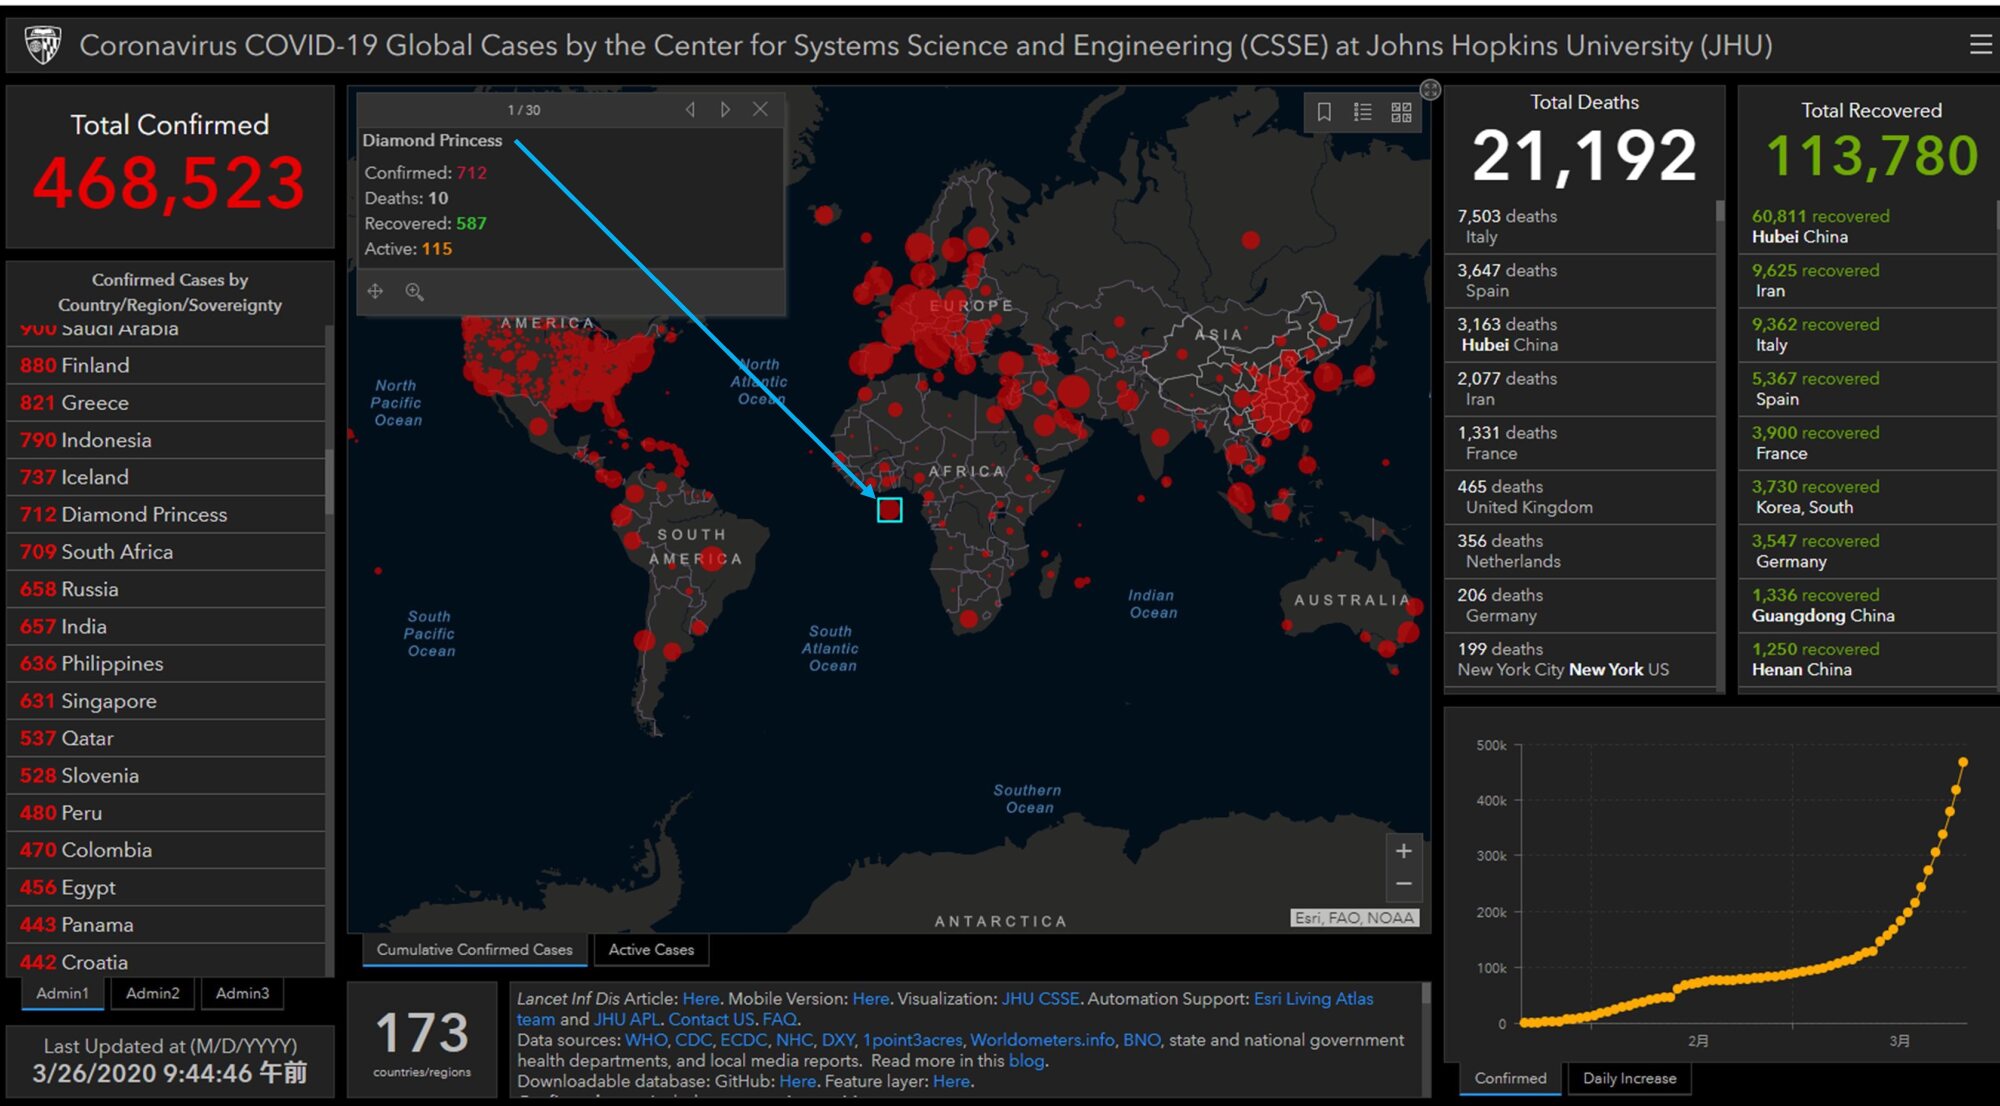Go to the next popup feature arrow

pyautogui.click(x=725, y=109)
